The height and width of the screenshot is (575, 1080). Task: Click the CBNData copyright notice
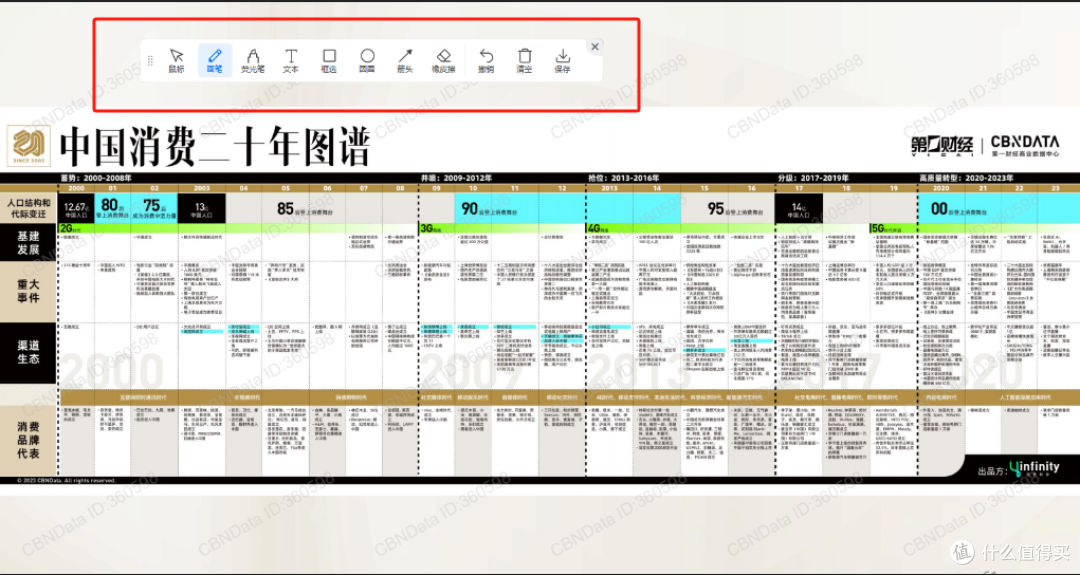[x=66, y=480]
